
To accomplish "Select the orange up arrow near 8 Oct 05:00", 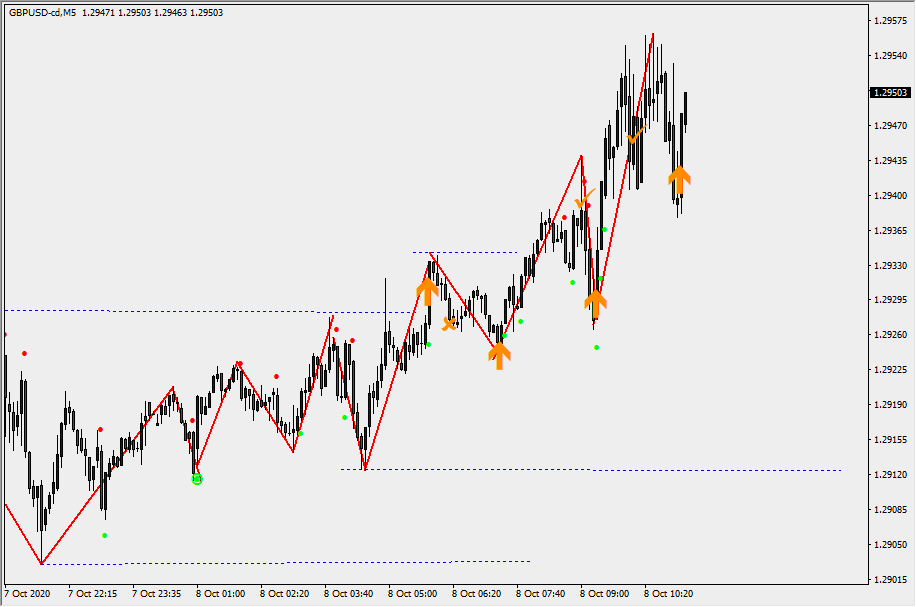I will click(427, 290).
